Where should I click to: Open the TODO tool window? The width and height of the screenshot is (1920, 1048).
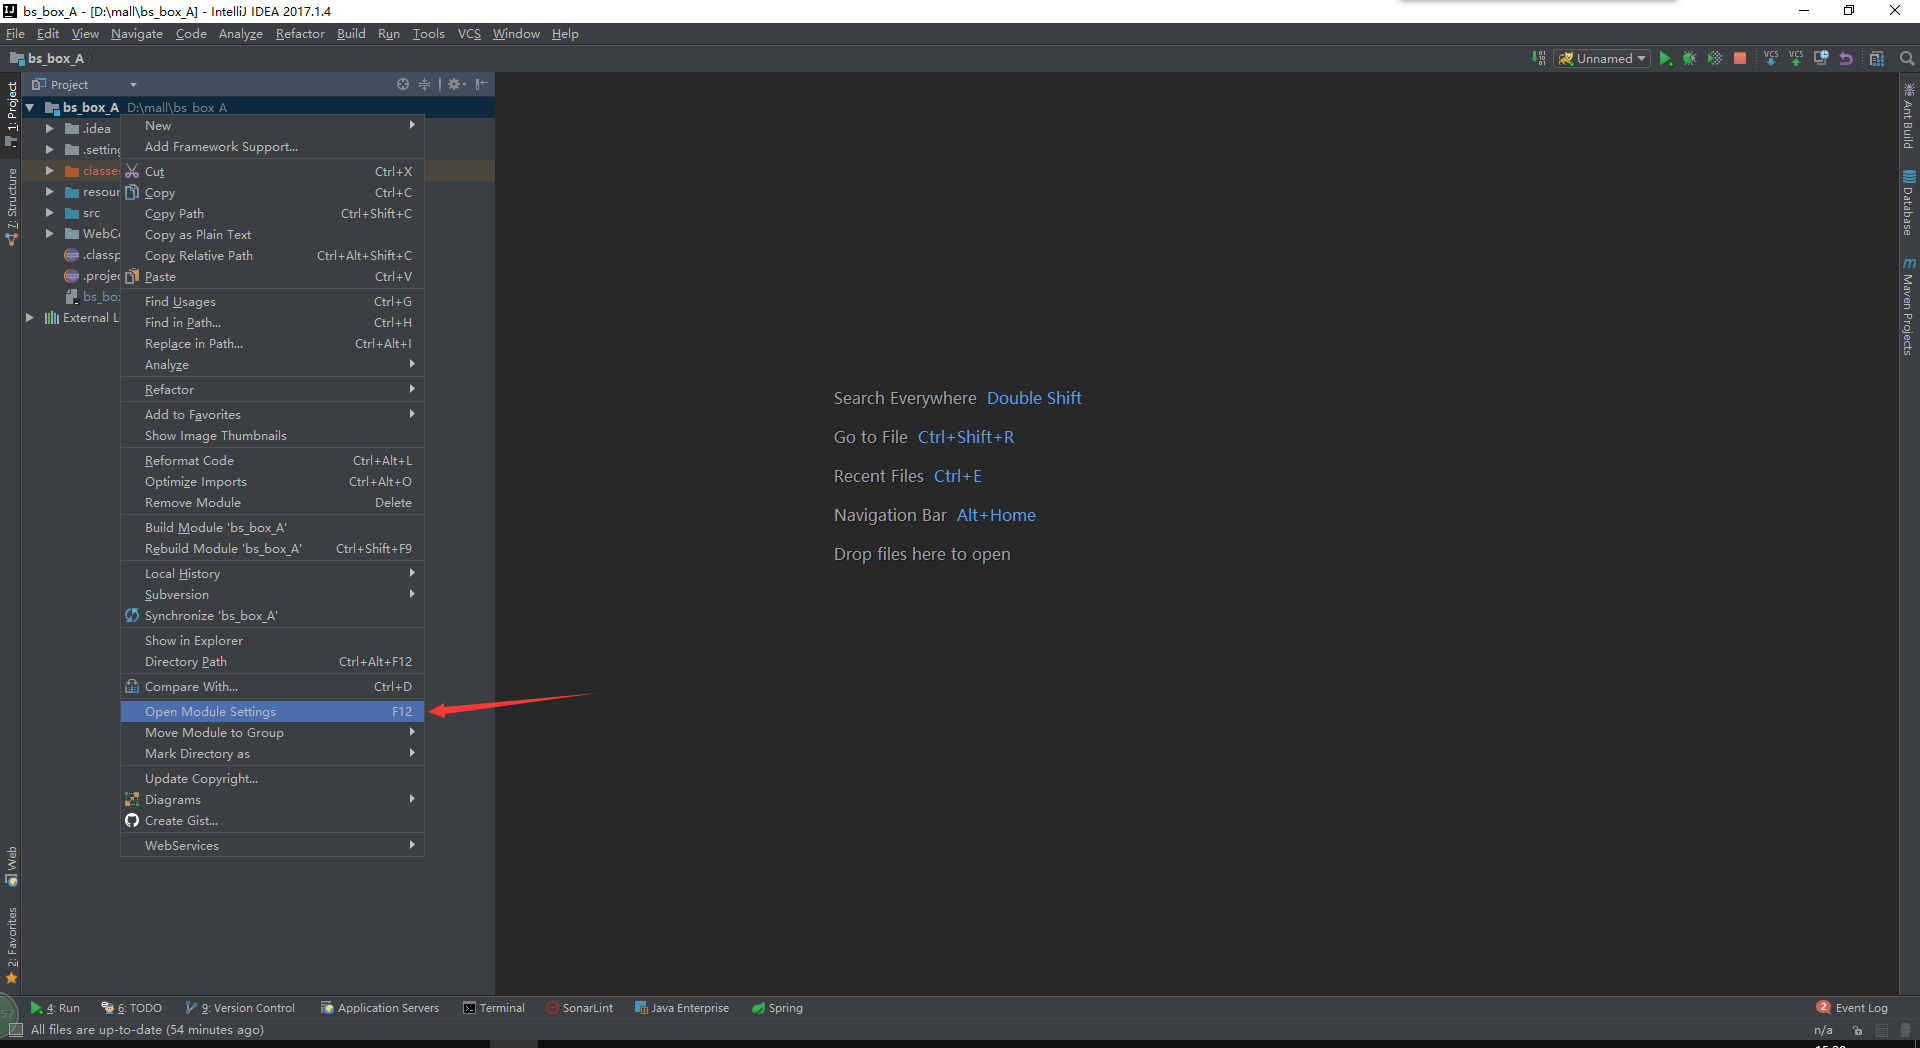(132, 1008)
